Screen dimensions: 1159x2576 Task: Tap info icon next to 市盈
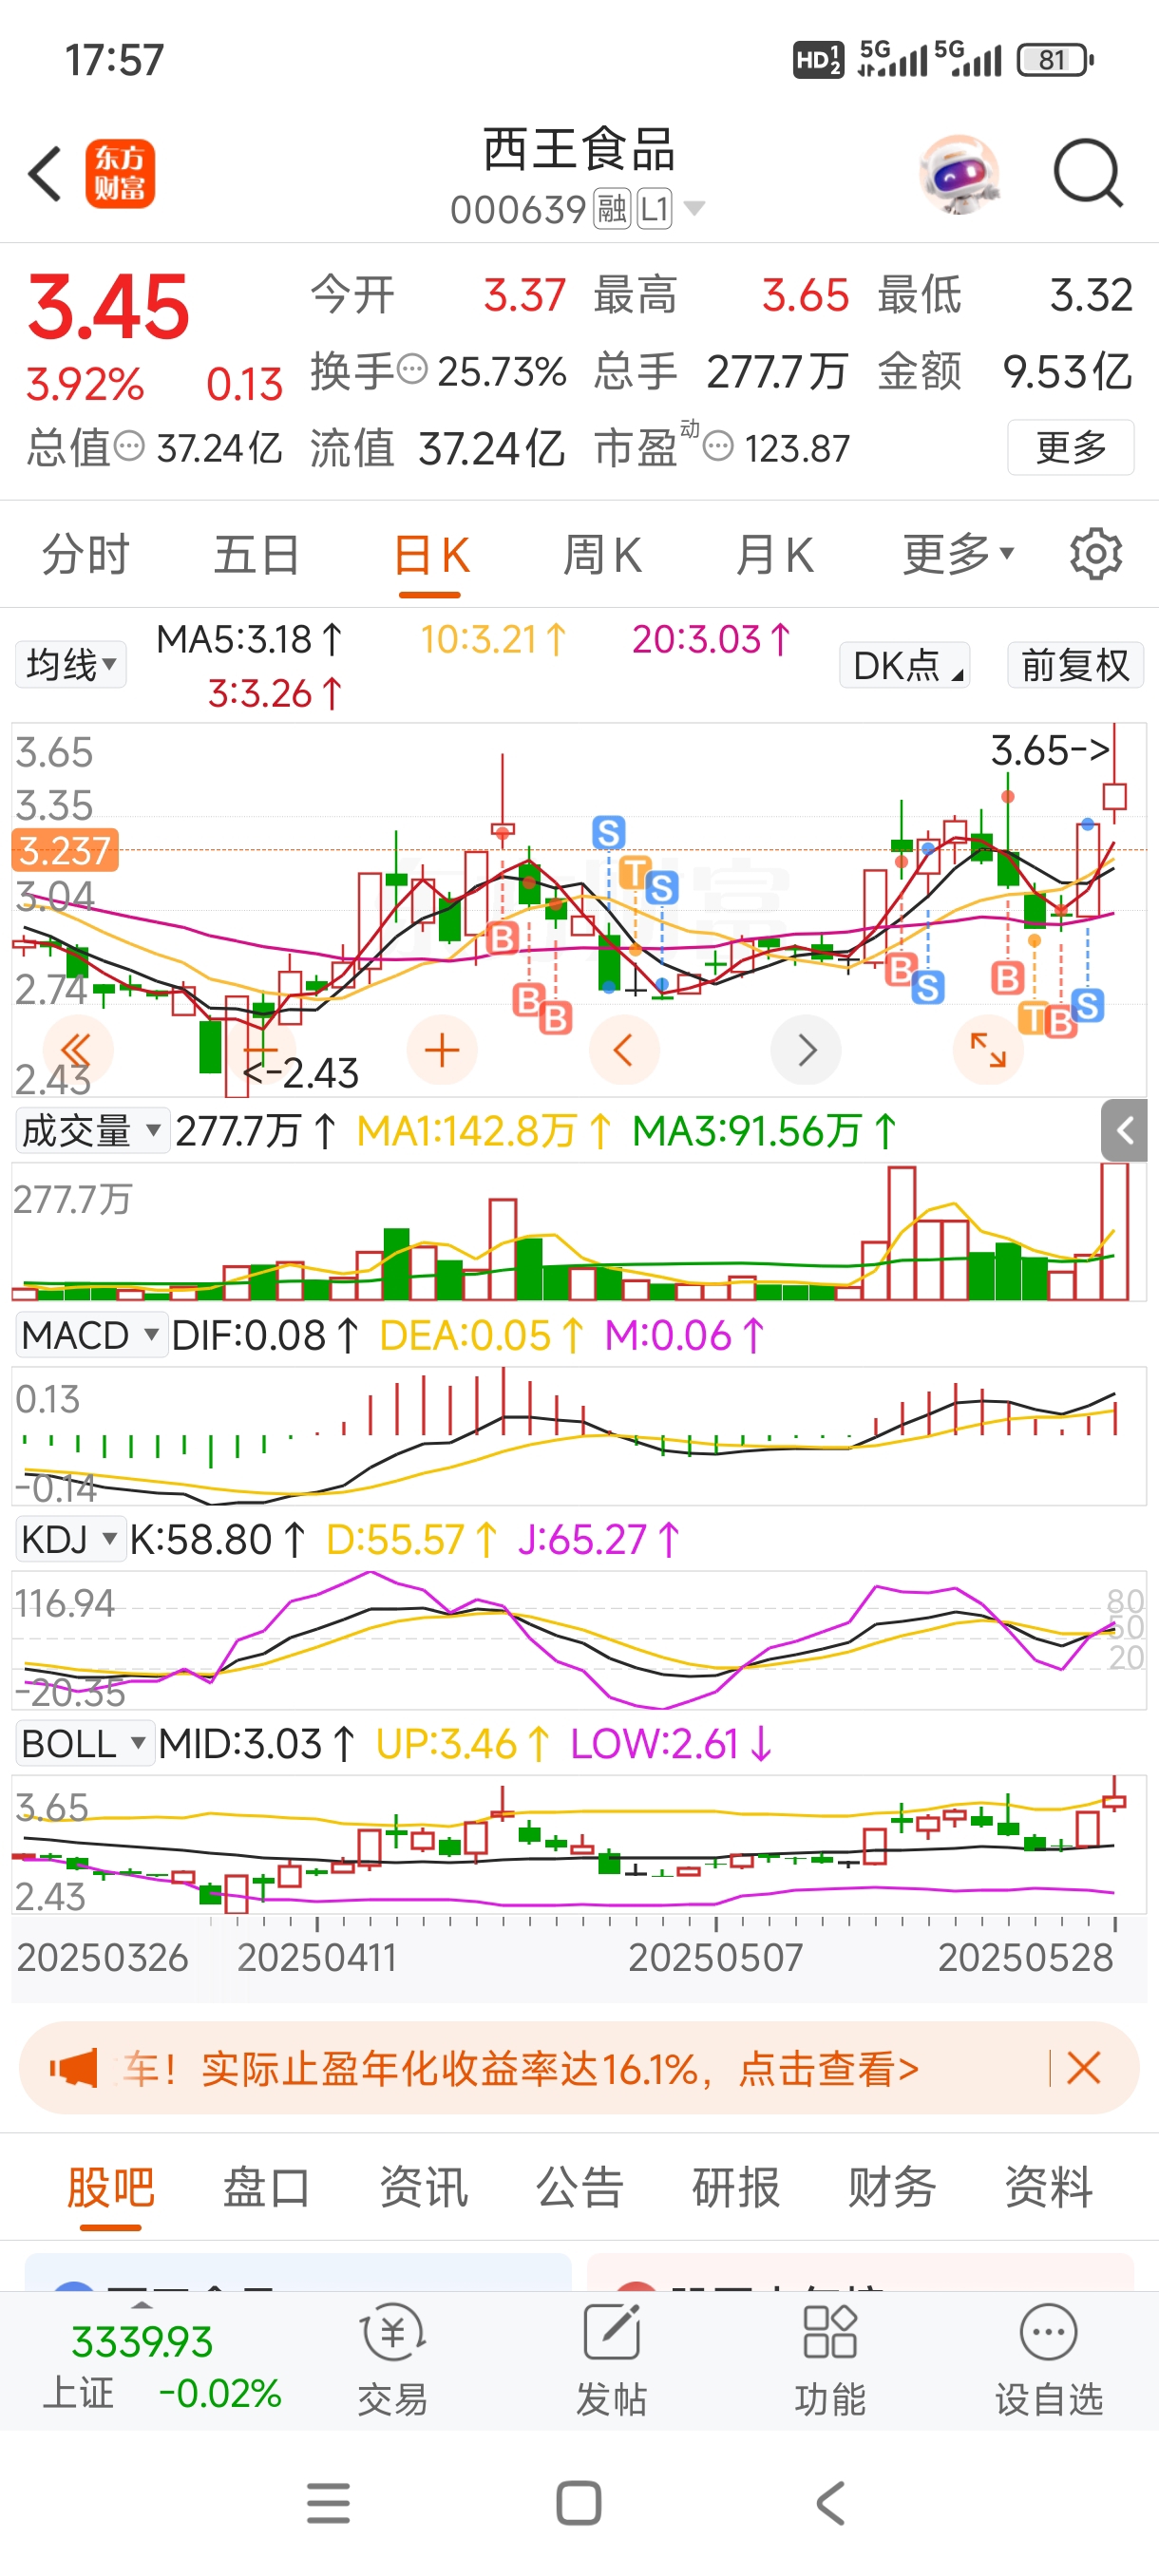pos(718,446)
